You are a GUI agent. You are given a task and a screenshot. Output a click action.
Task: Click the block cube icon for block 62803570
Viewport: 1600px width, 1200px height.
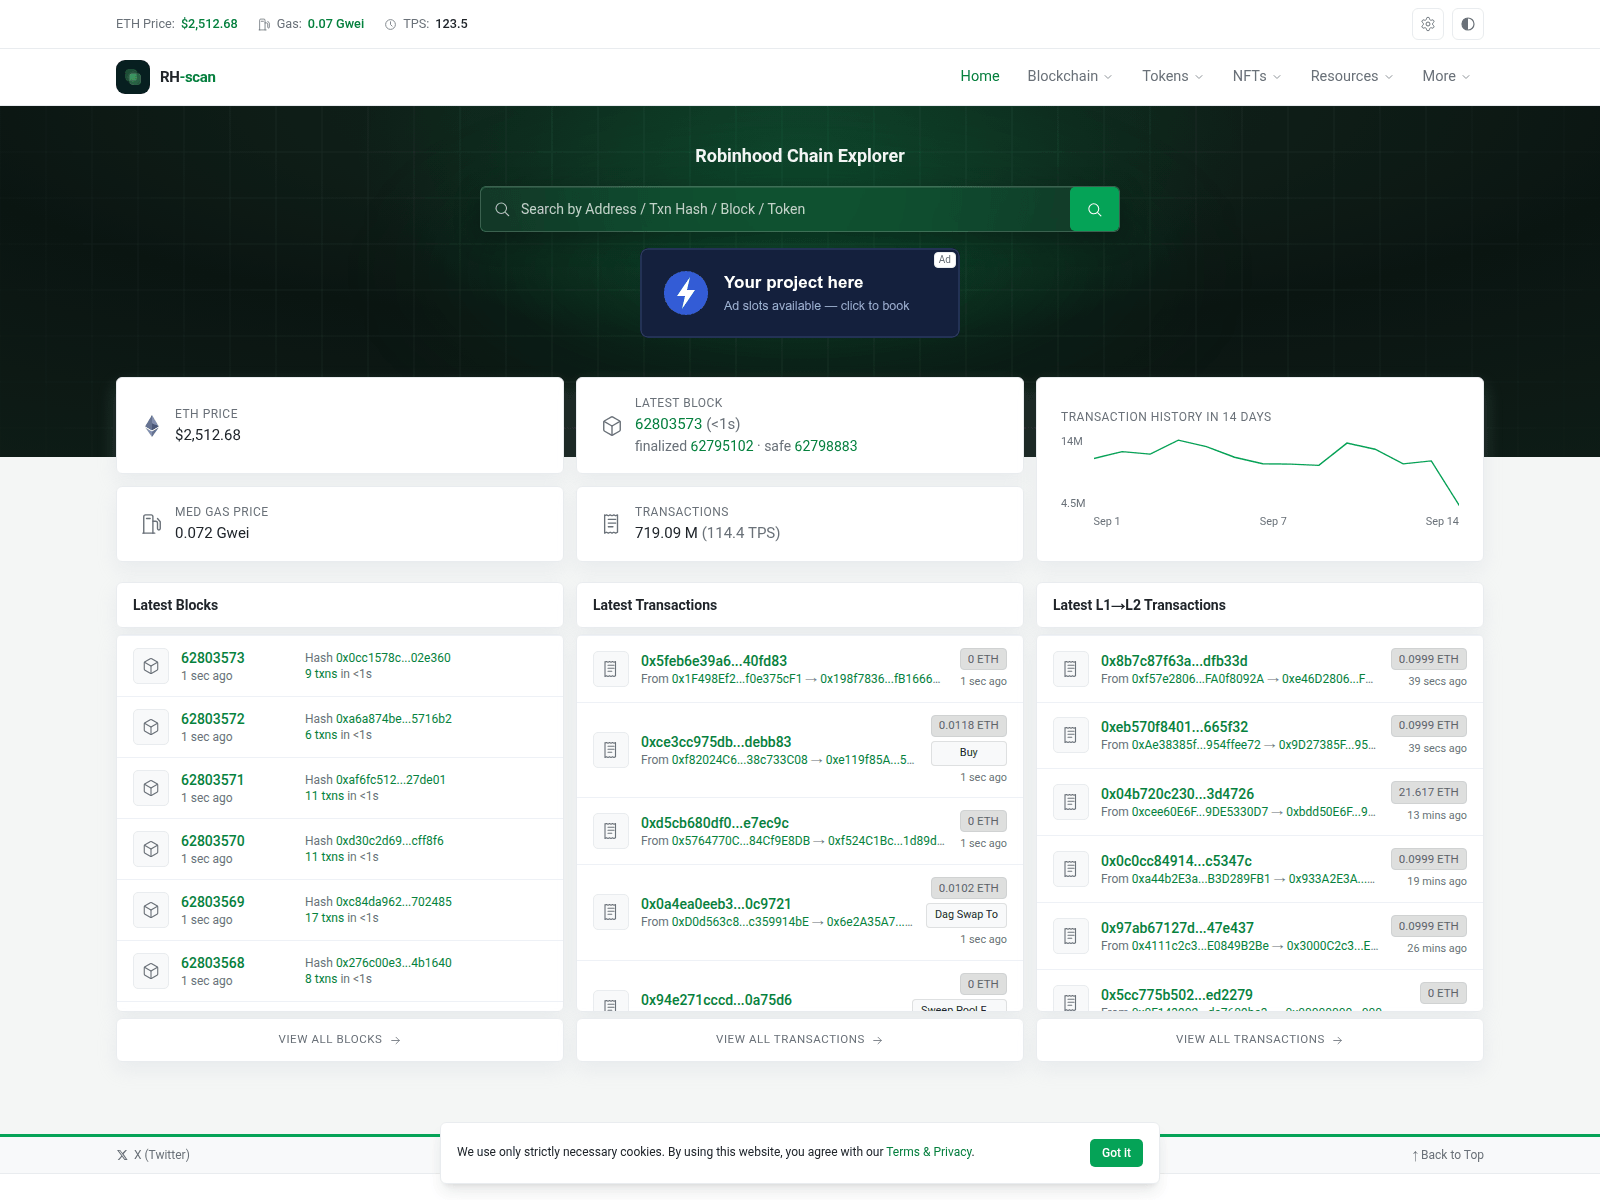[x=151, y=849]
